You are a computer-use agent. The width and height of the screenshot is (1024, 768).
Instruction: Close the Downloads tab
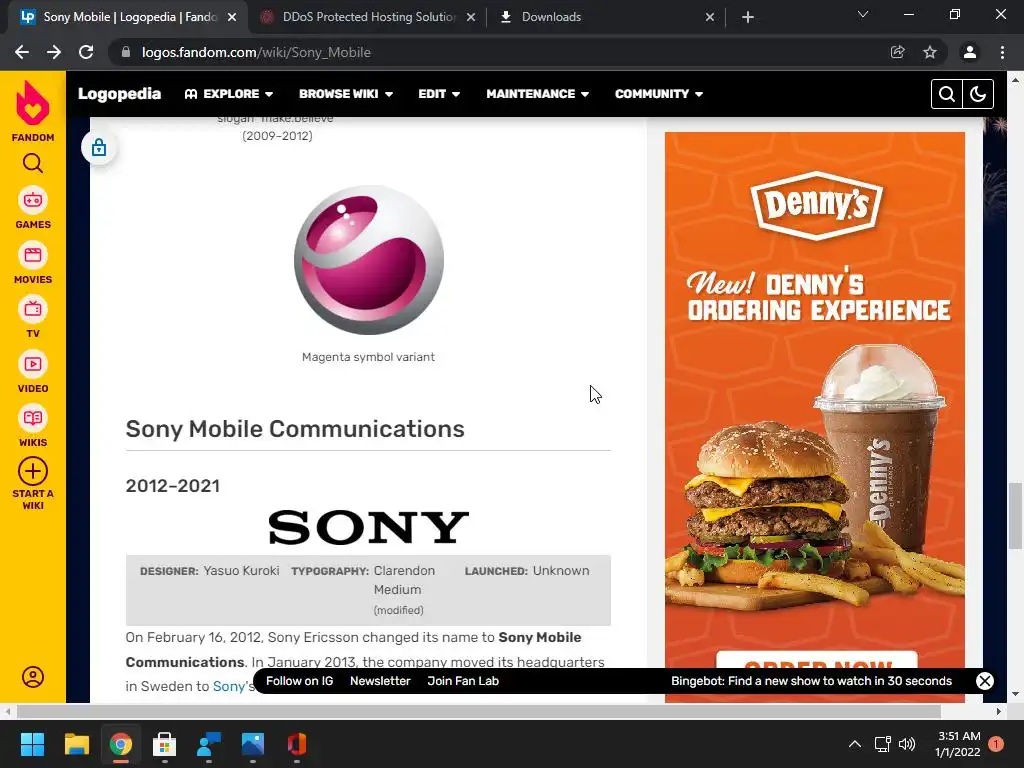click(710, 17)
